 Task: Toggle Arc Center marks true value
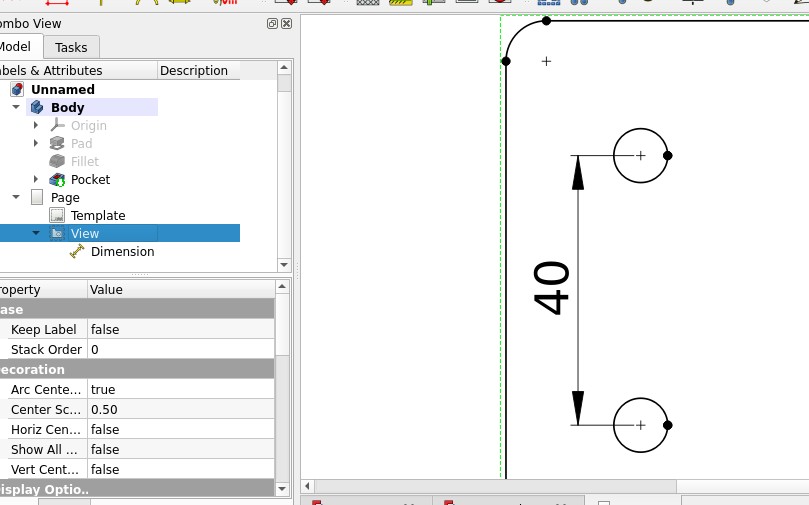pyautogui.click(x=180, y=390)
